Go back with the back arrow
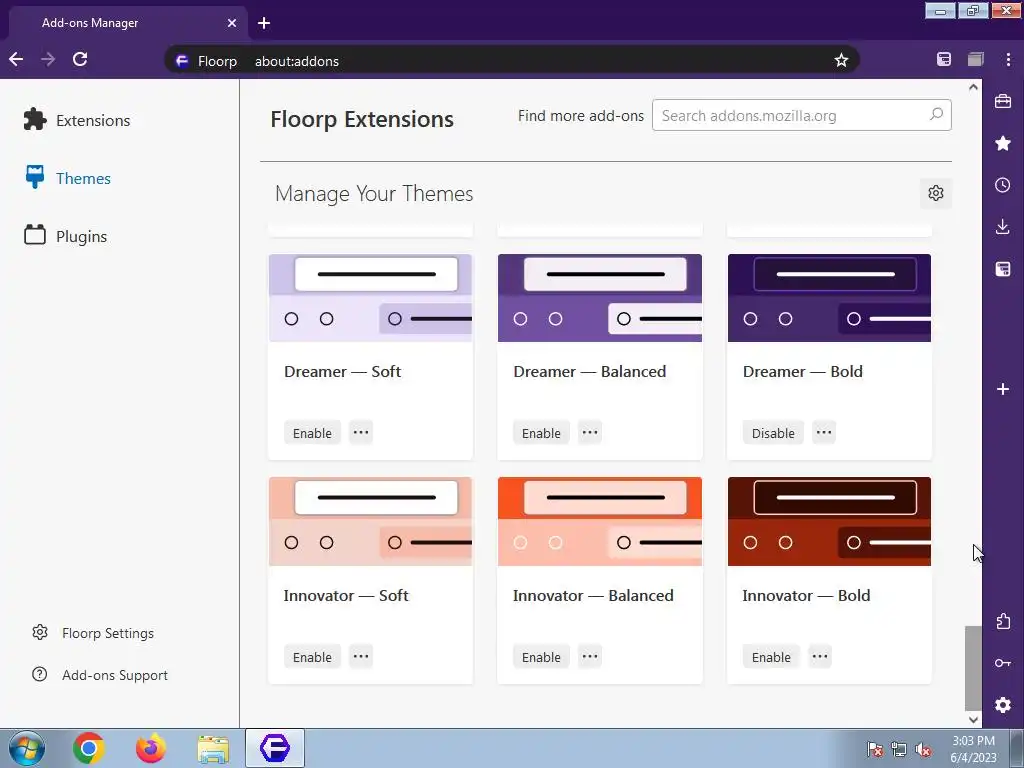This screenshot has width=1024, height=768. coord(16,59)
